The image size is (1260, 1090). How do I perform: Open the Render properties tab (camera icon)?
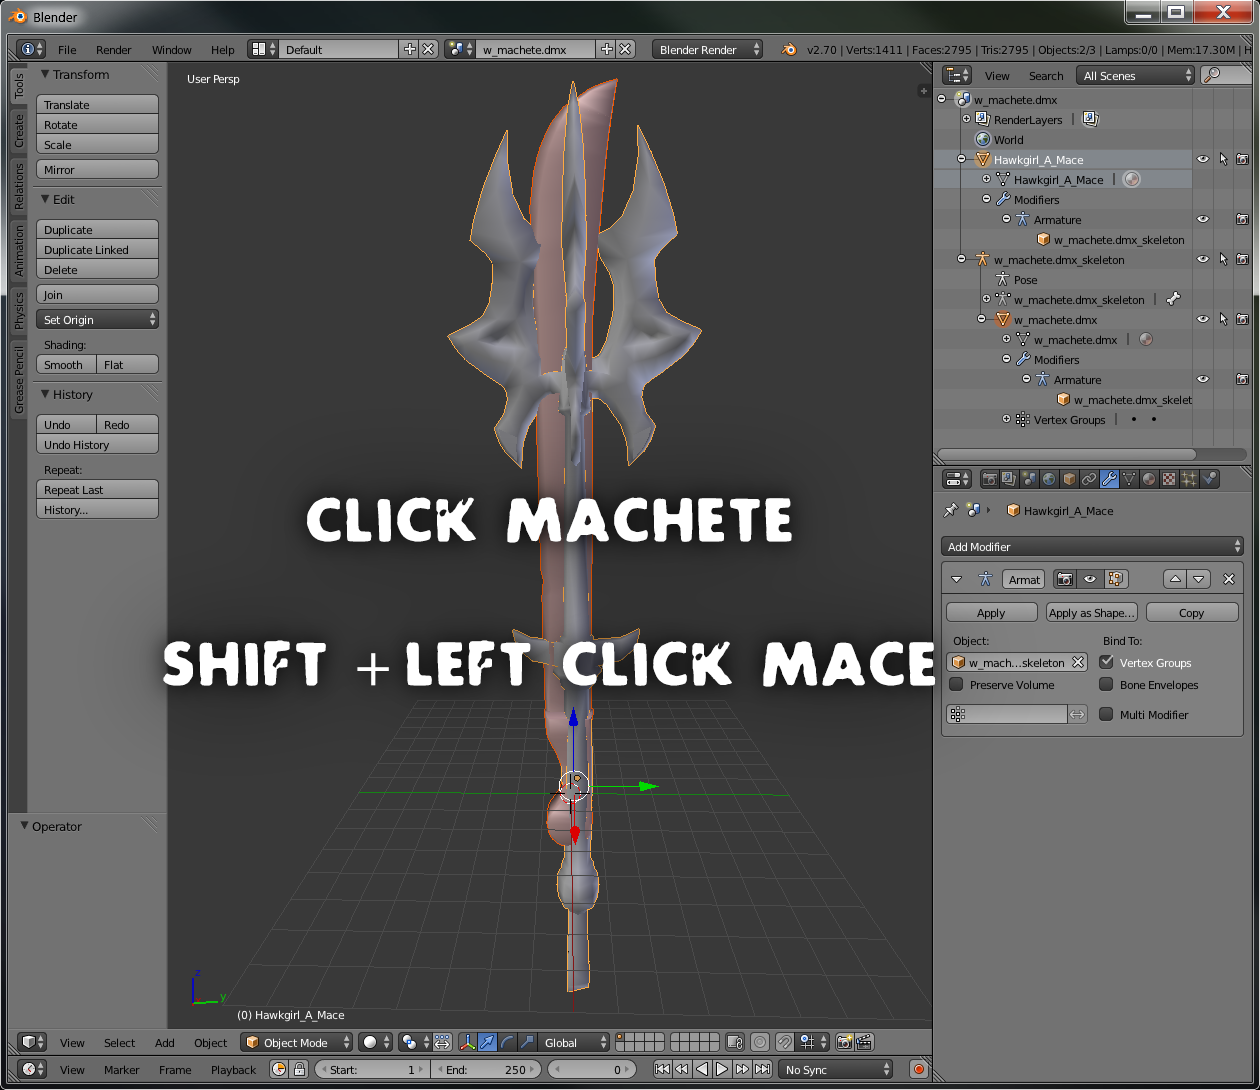pos(990,479)
